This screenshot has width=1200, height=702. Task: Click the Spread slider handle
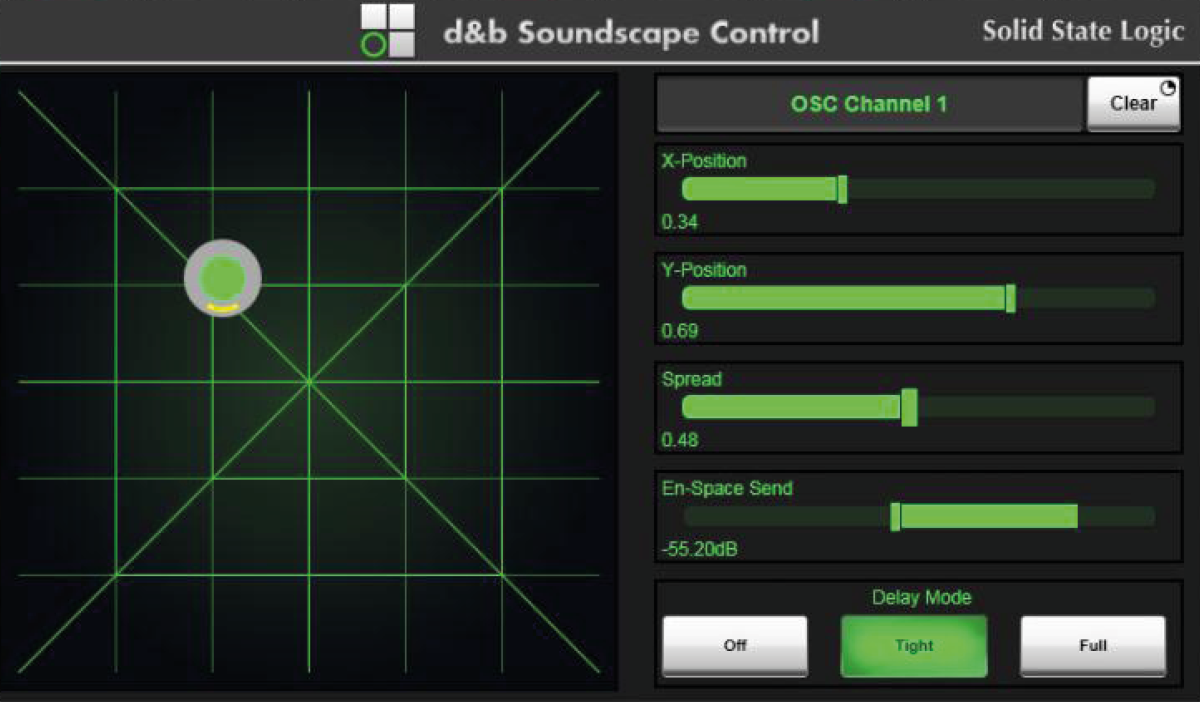click(909, 407)
